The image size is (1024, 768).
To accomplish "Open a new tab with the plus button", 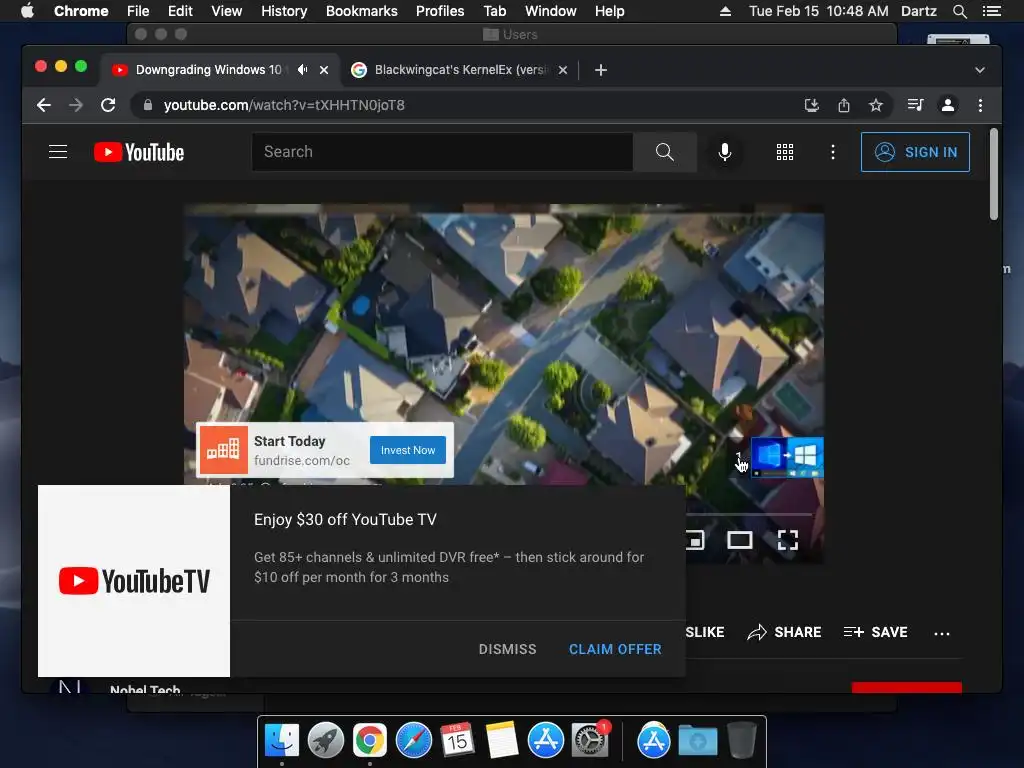I will point(601,70).
